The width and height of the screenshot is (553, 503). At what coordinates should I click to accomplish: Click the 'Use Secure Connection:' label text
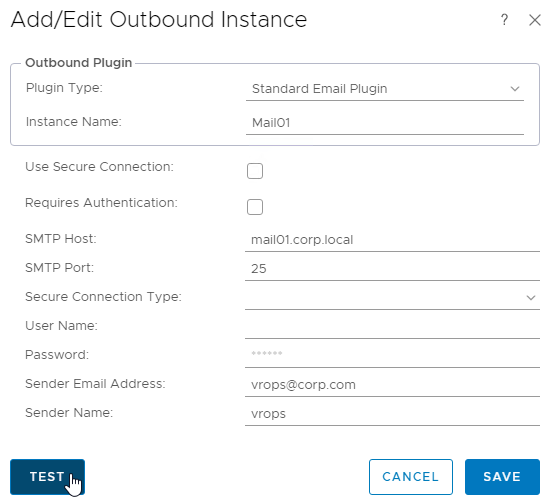coord(99,166)
